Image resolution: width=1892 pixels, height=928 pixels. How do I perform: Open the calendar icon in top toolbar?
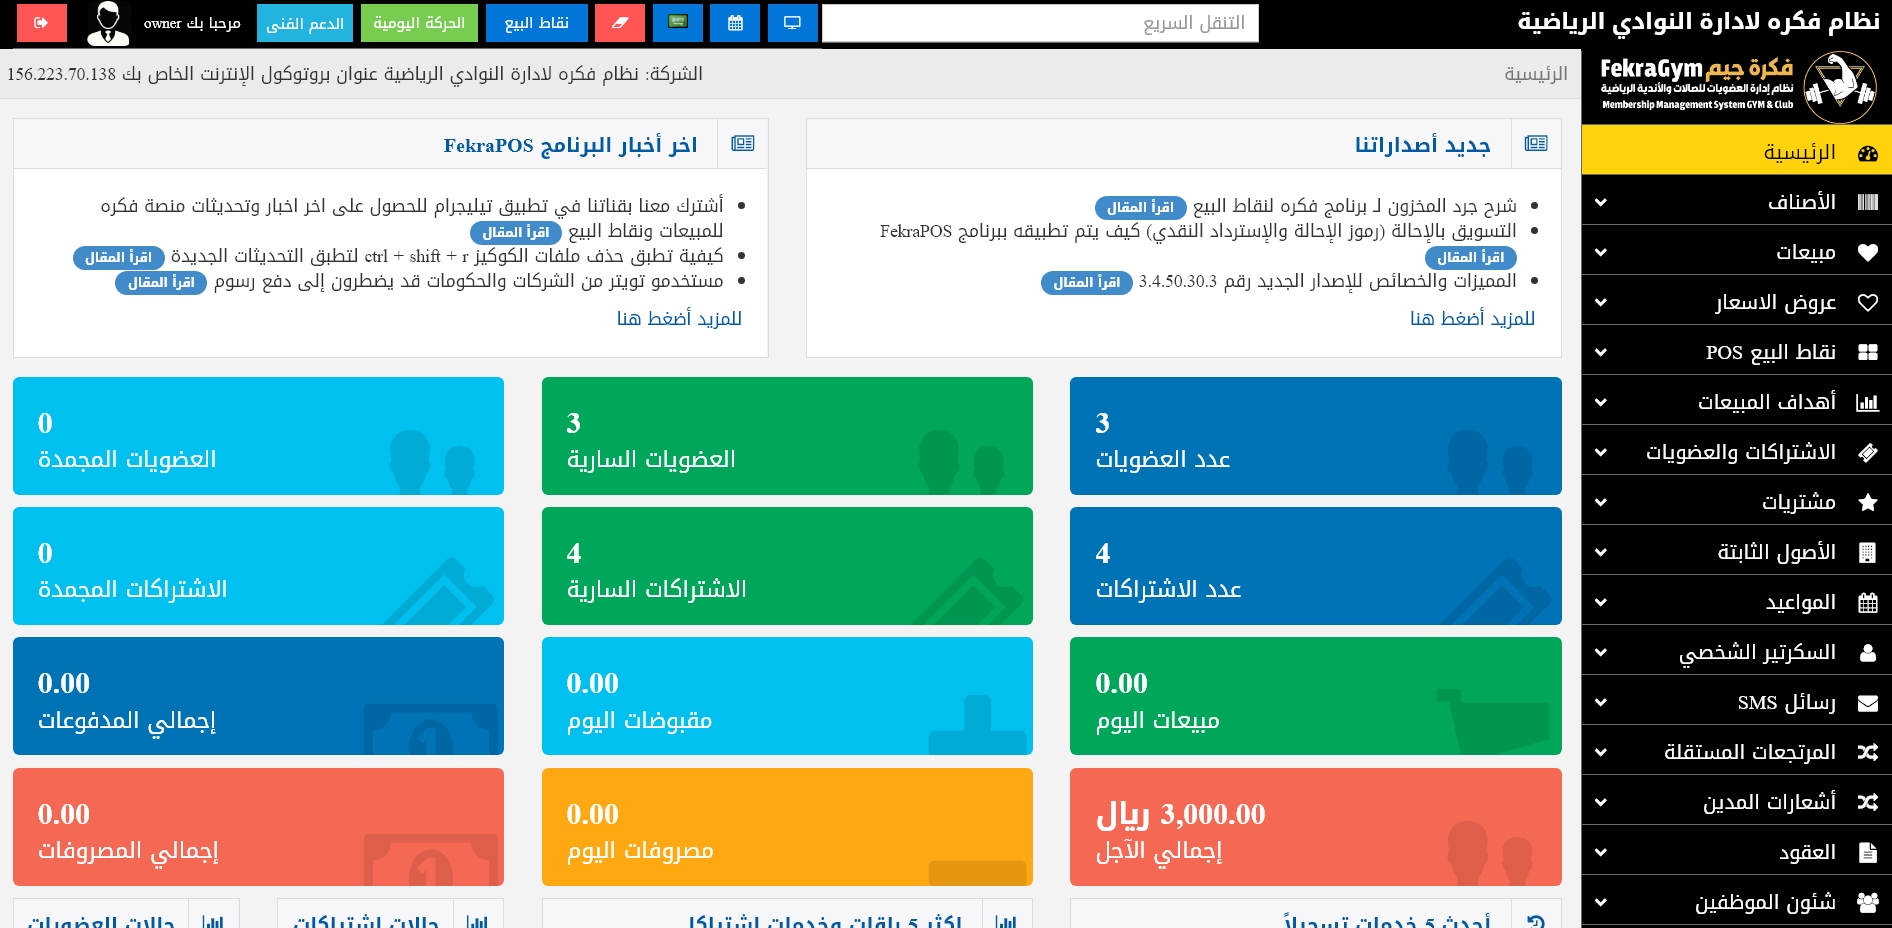point(735,23)
